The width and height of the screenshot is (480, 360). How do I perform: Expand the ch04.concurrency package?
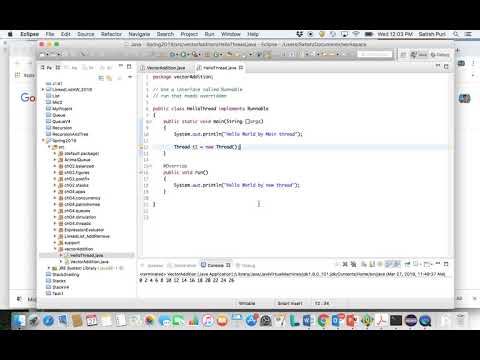(x=55, y=198)
